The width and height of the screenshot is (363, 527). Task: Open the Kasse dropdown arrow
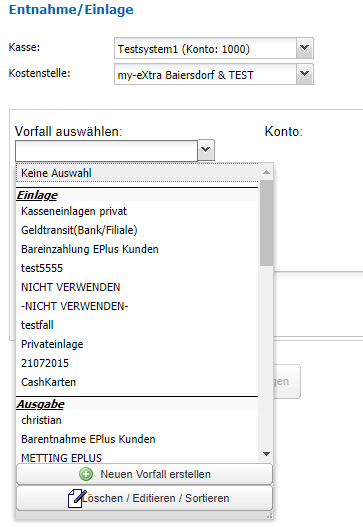305,48
